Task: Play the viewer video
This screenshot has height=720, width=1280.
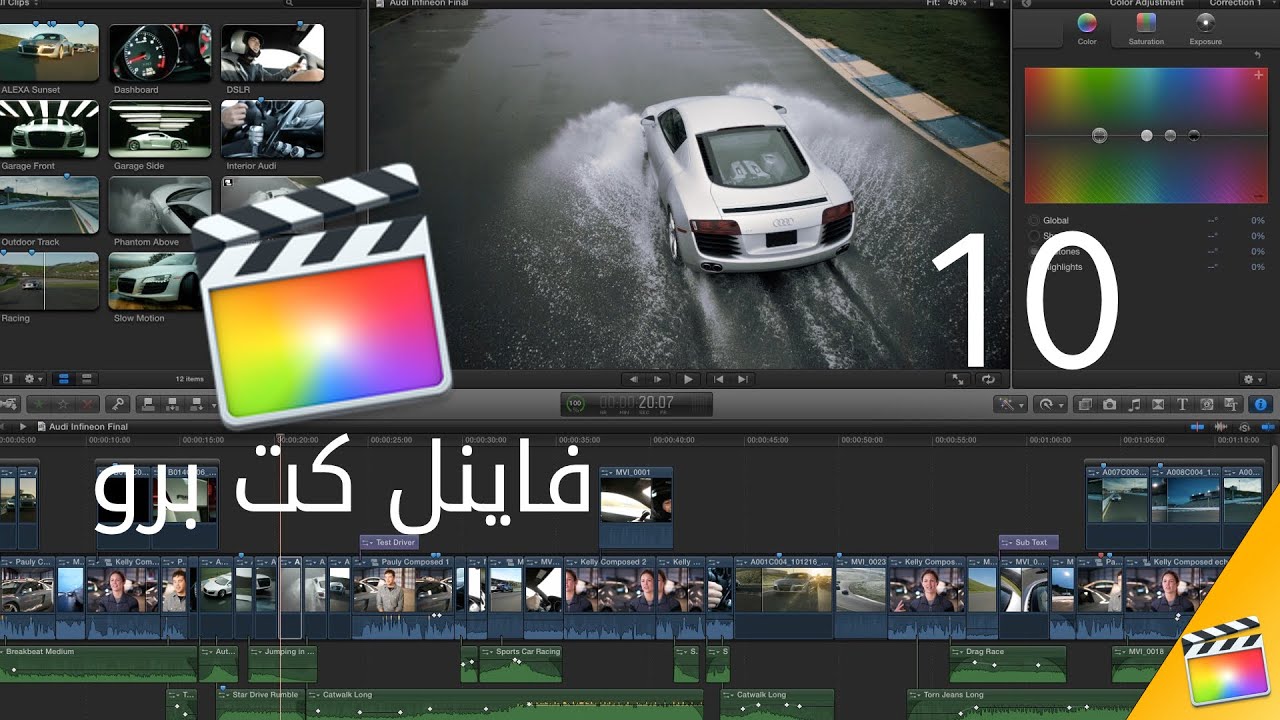Action: (x=688, y=379)
